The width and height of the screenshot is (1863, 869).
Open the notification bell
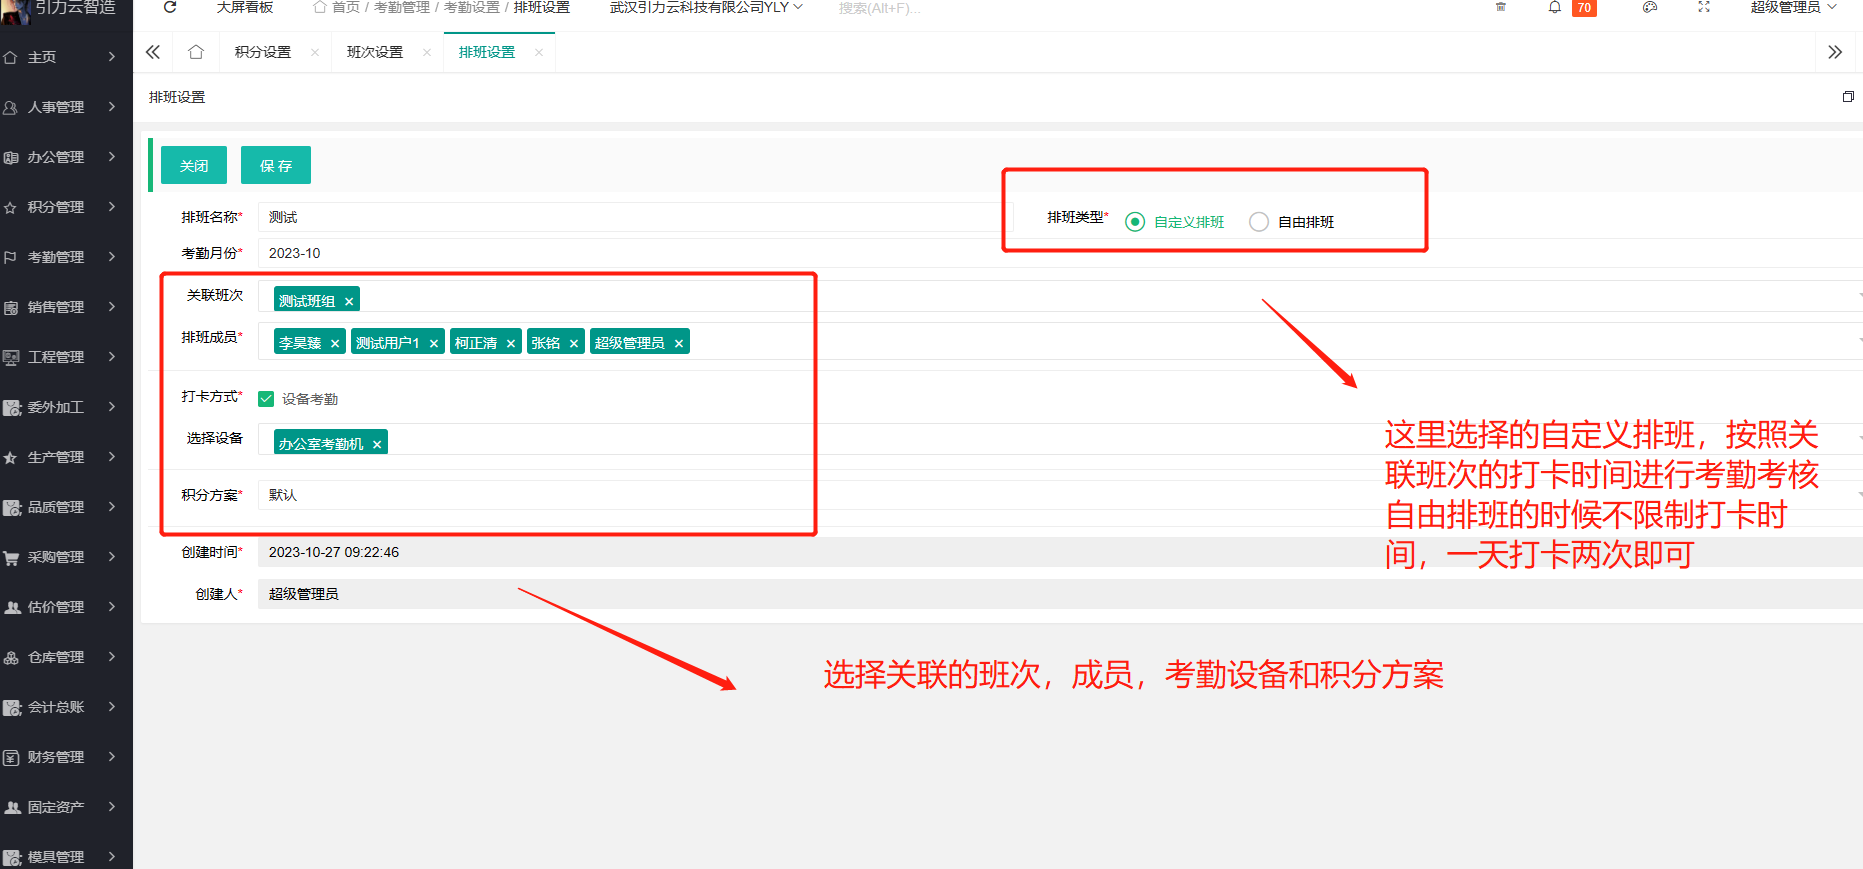coord(1554,7)
